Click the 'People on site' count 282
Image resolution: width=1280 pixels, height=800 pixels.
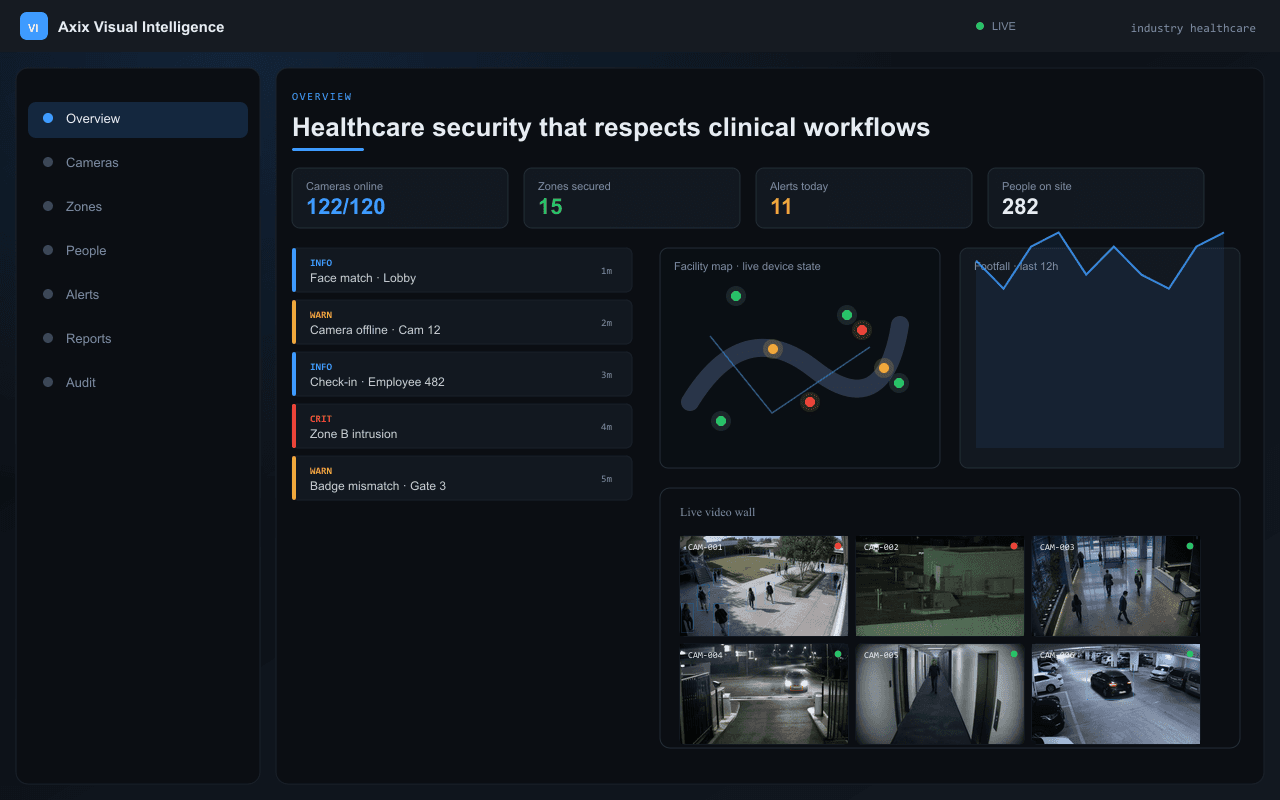coord(1020,207)
